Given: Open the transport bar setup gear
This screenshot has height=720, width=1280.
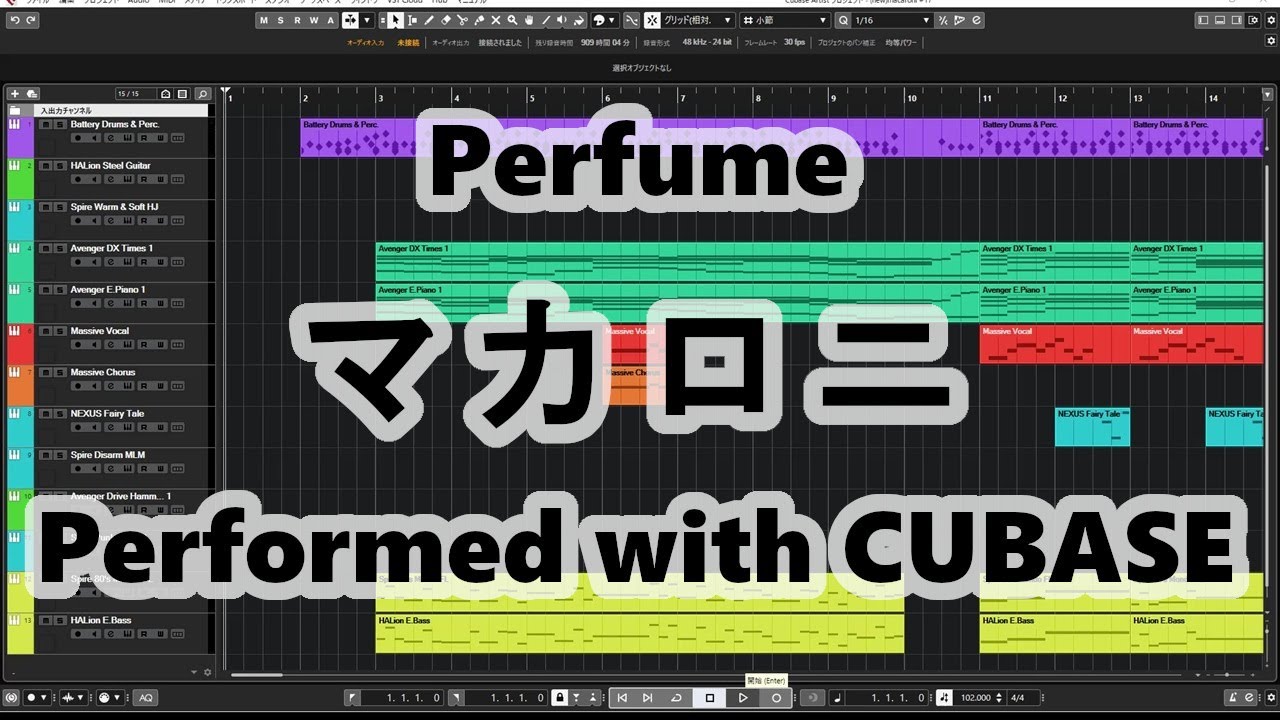Looking at the screenshot, I should pos(1271,698).
